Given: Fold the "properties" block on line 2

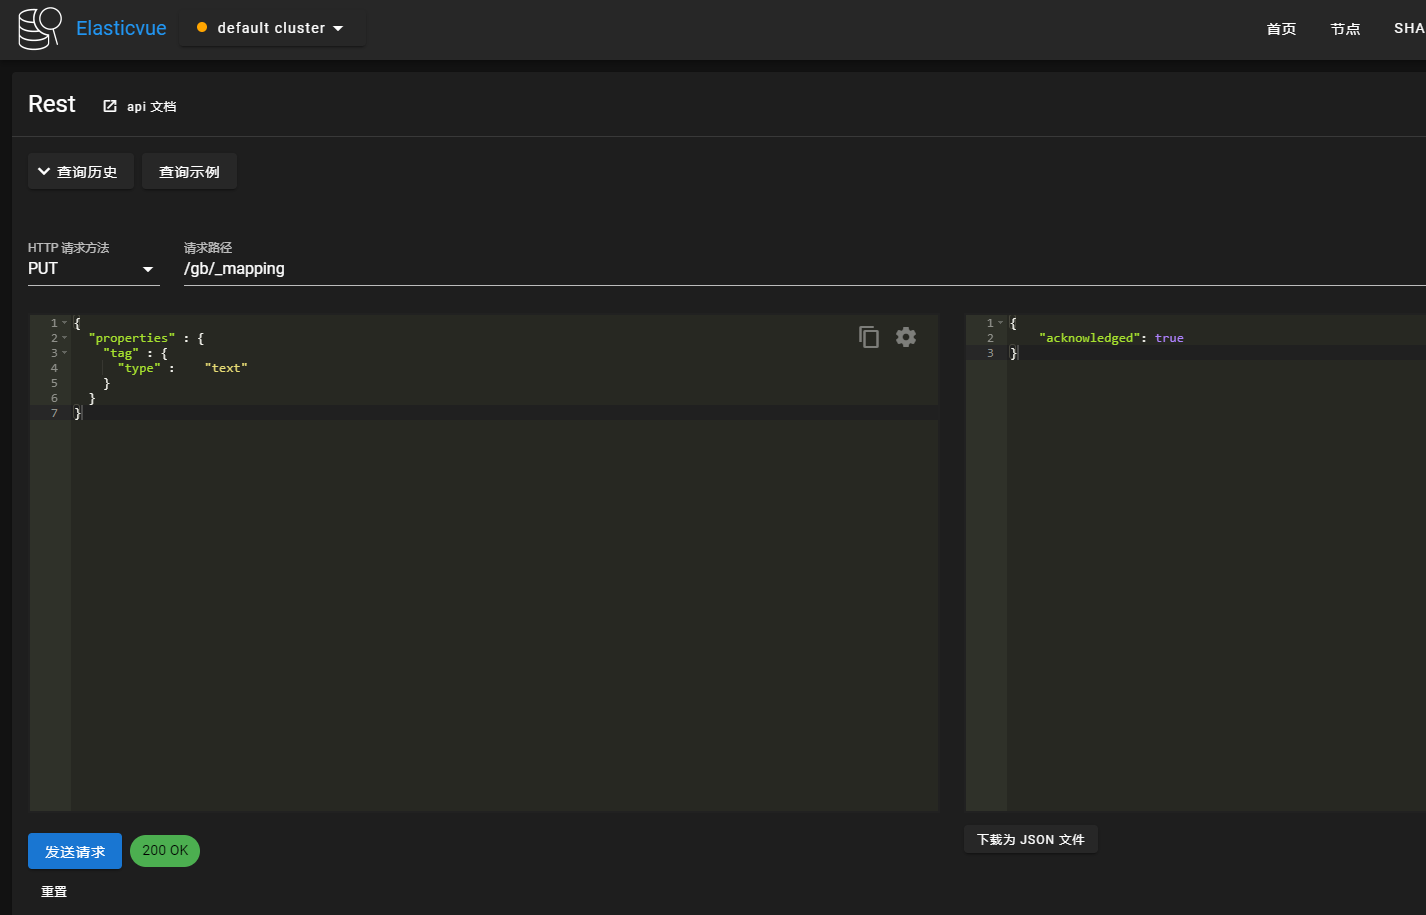Looking at the screenshot, I should (x=65, y=338).
